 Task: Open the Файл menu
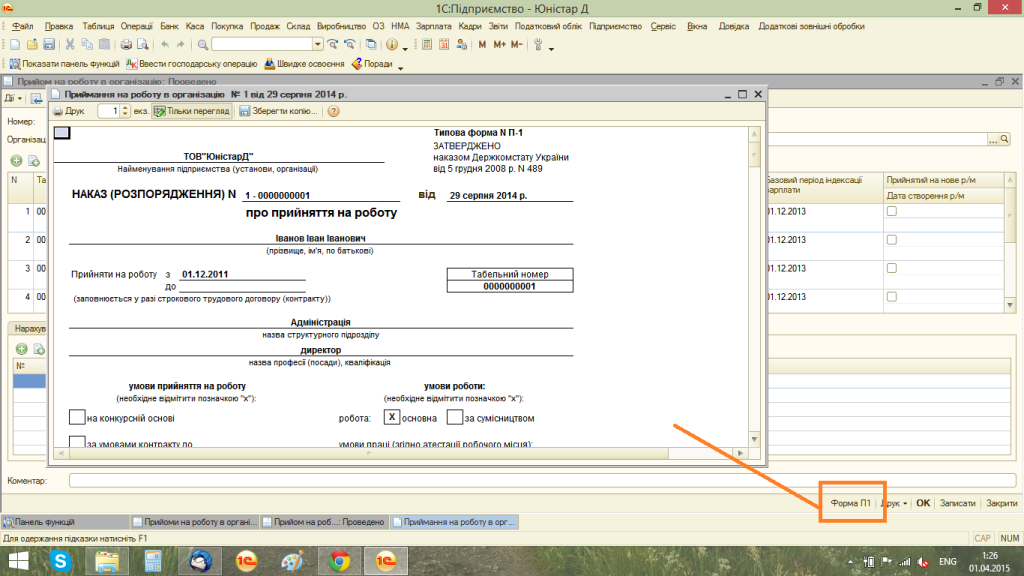23,26
